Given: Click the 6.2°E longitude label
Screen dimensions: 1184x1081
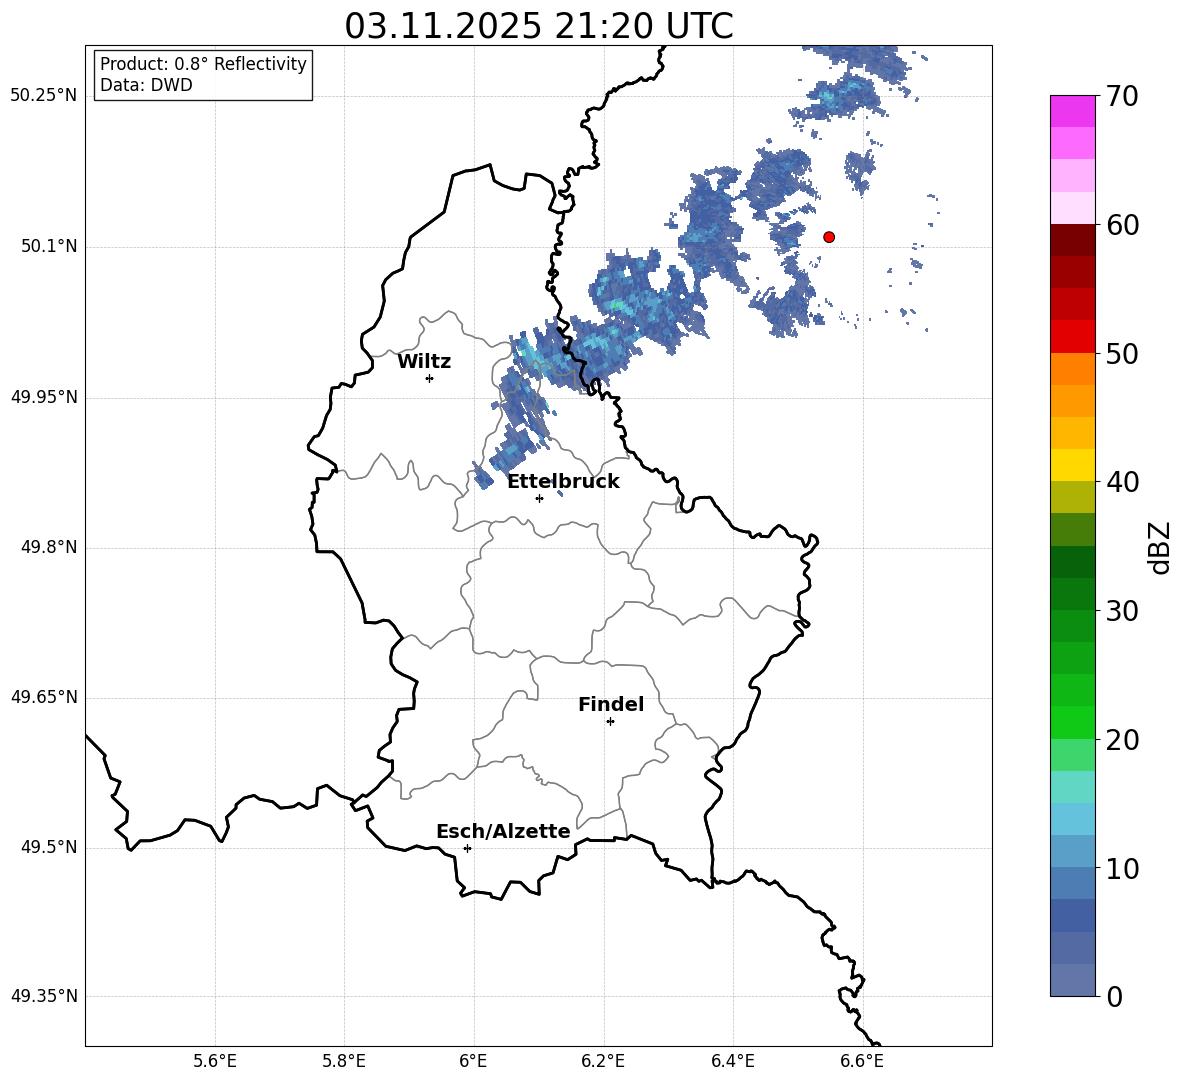Looking at the screenshot, I should pyautogui.click(x=603, y=1061).
